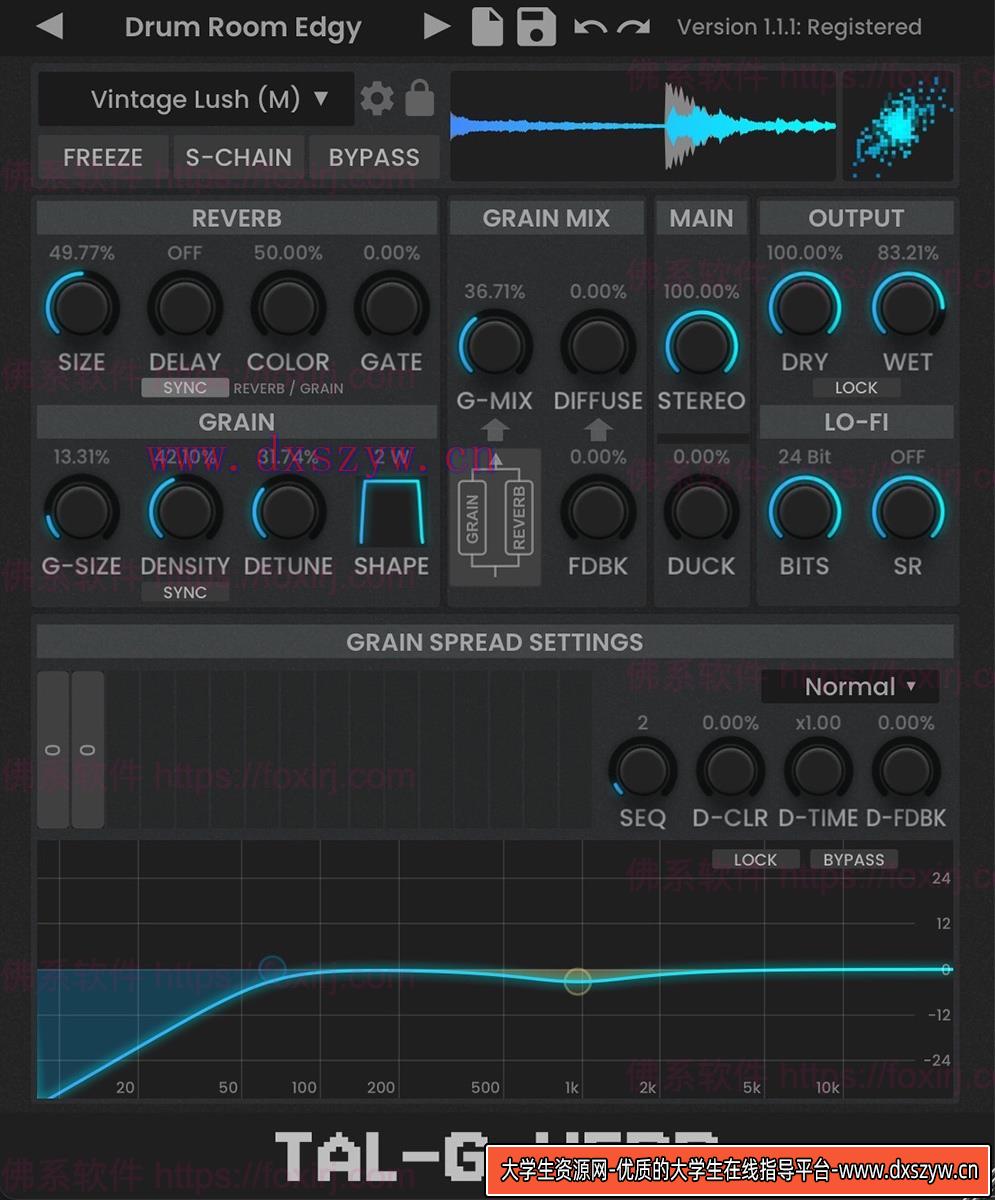Click the G-MIX knob
This screenshot has width=995, height=1200.
(495, 346)
